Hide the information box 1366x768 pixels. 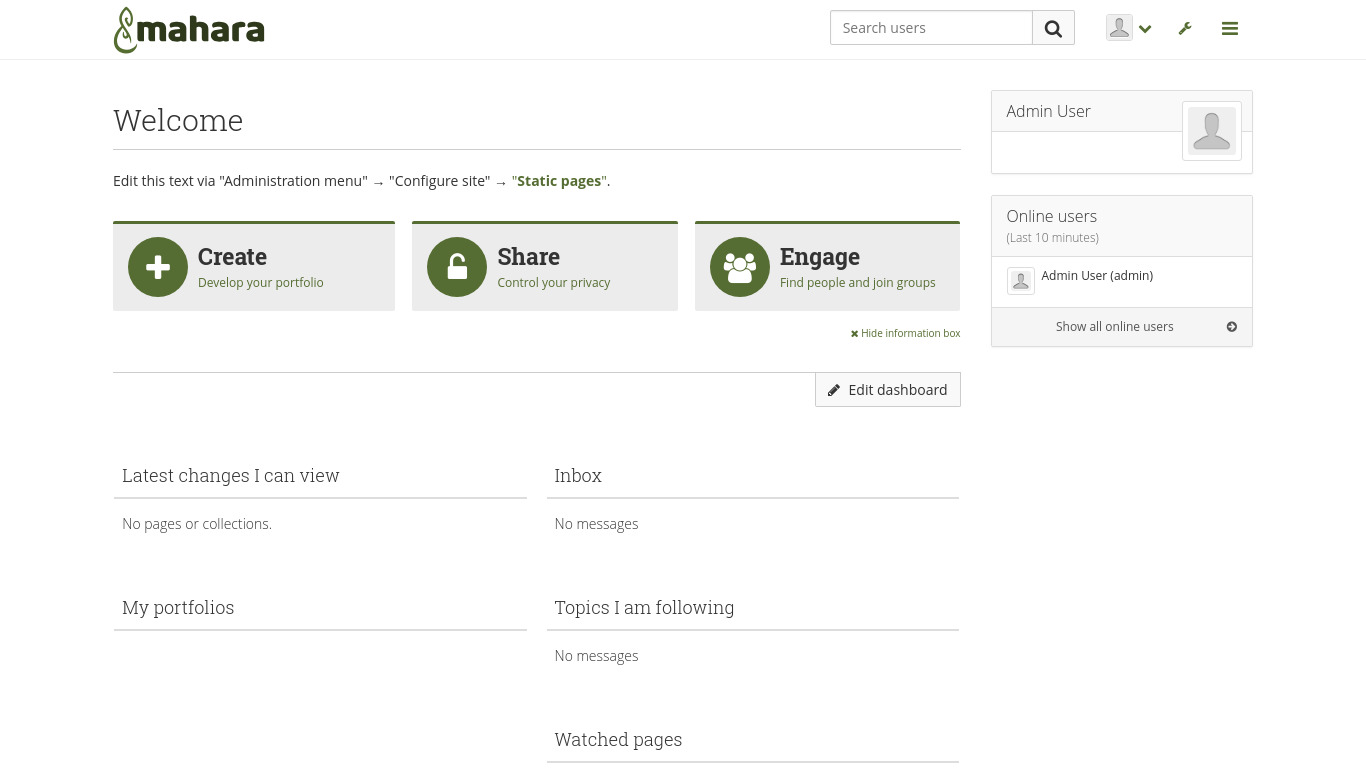(905, 333)
